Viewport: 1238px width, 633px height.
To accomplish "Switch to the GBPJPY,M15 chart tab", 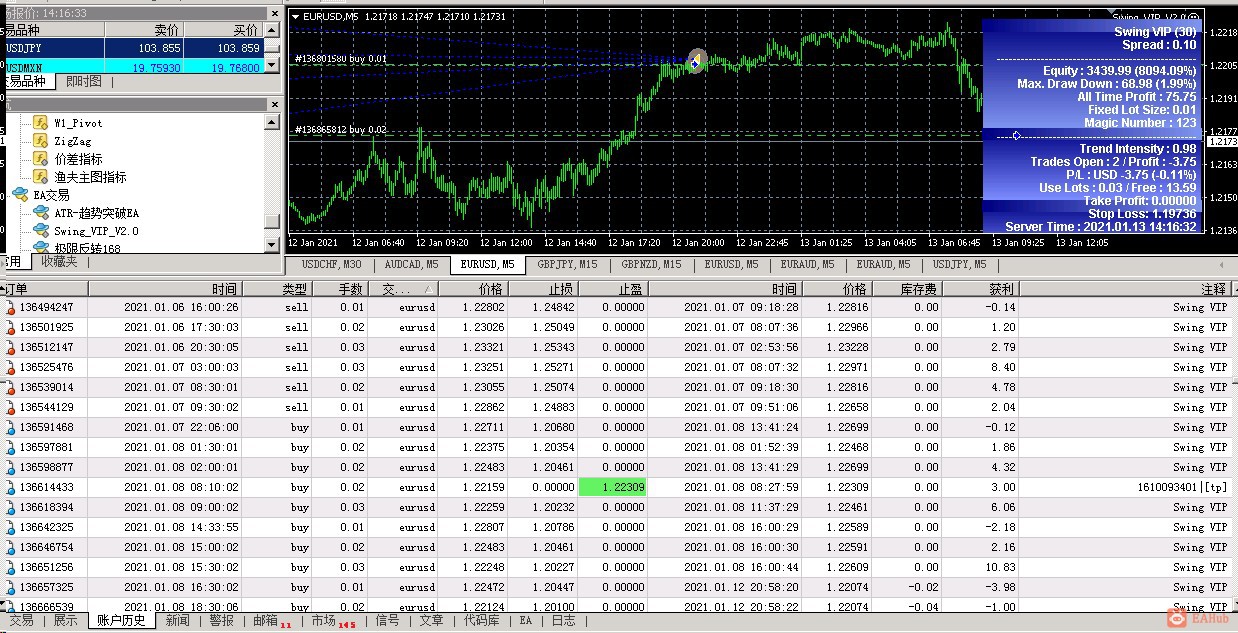I will coord(567,265).
